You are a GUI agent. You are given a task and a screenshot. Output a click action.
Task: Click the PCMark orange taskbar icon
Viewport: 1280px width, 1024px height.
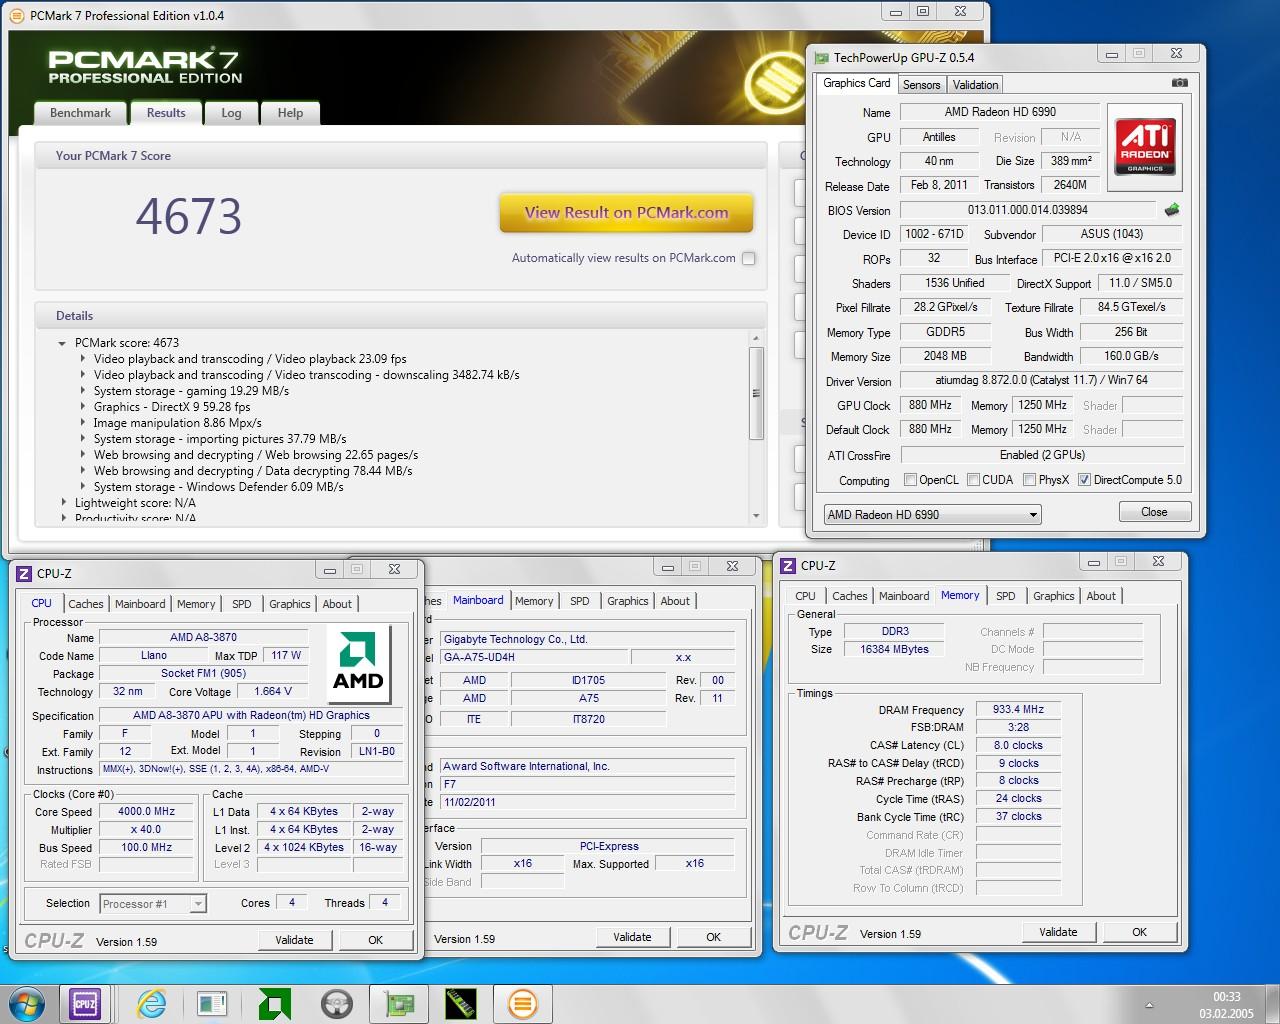(522, 1003)
